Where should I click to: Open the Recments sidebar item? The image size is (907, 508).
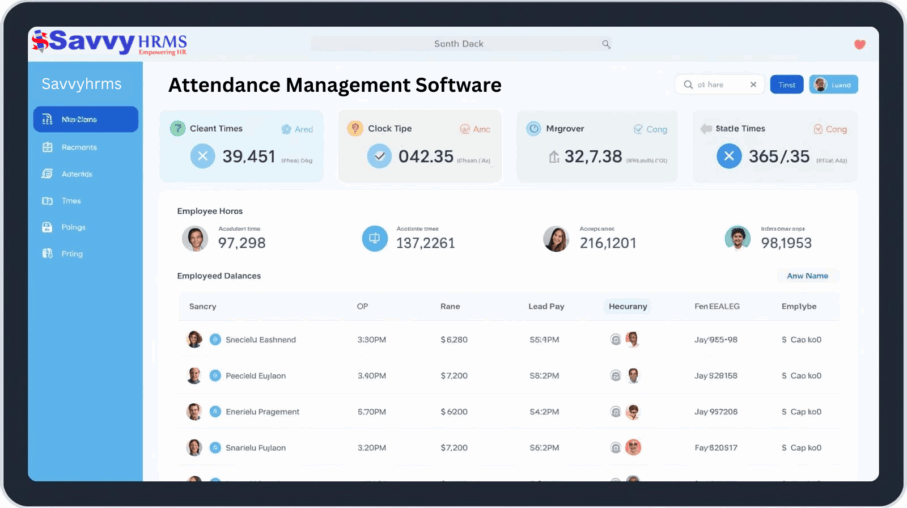[79, 147]
